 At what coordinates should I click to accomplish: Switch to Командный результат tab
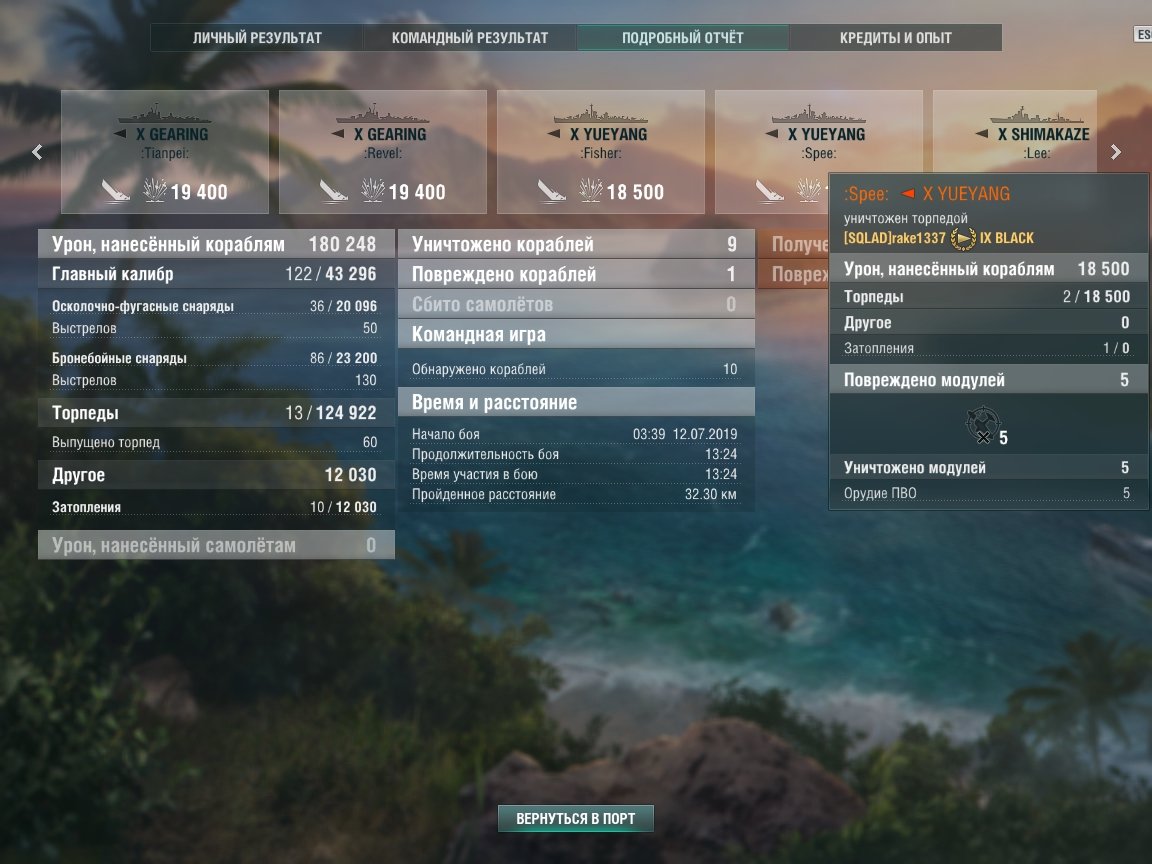coord(470,37)
